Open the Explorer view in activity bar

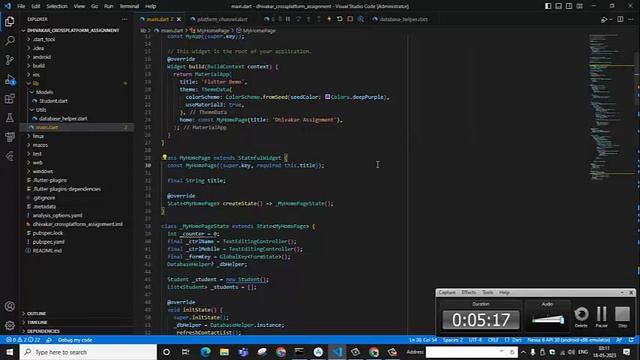click(x=9, y=21)
